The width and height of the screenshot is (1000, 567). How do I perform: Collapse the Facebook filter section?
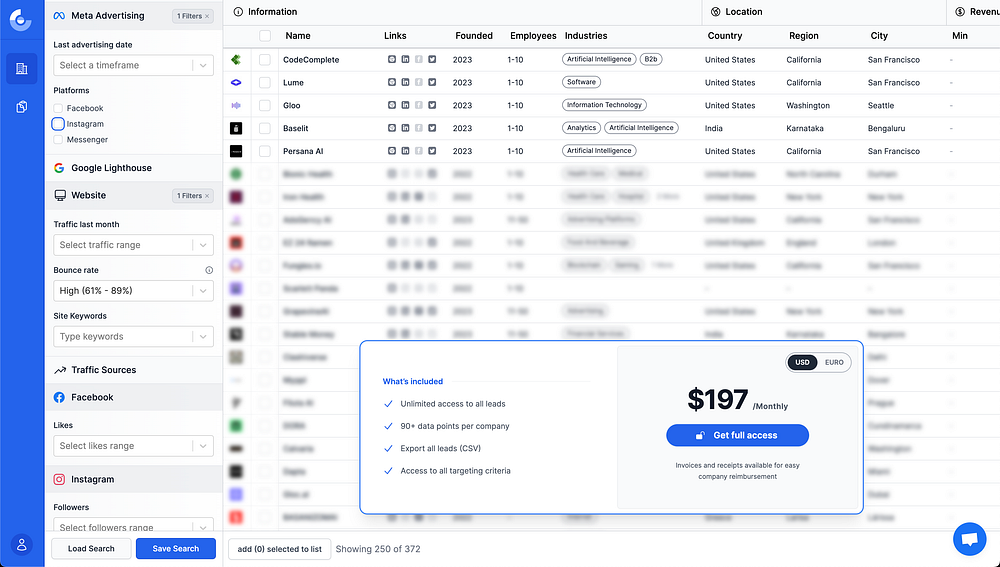[x=134, y=397]
